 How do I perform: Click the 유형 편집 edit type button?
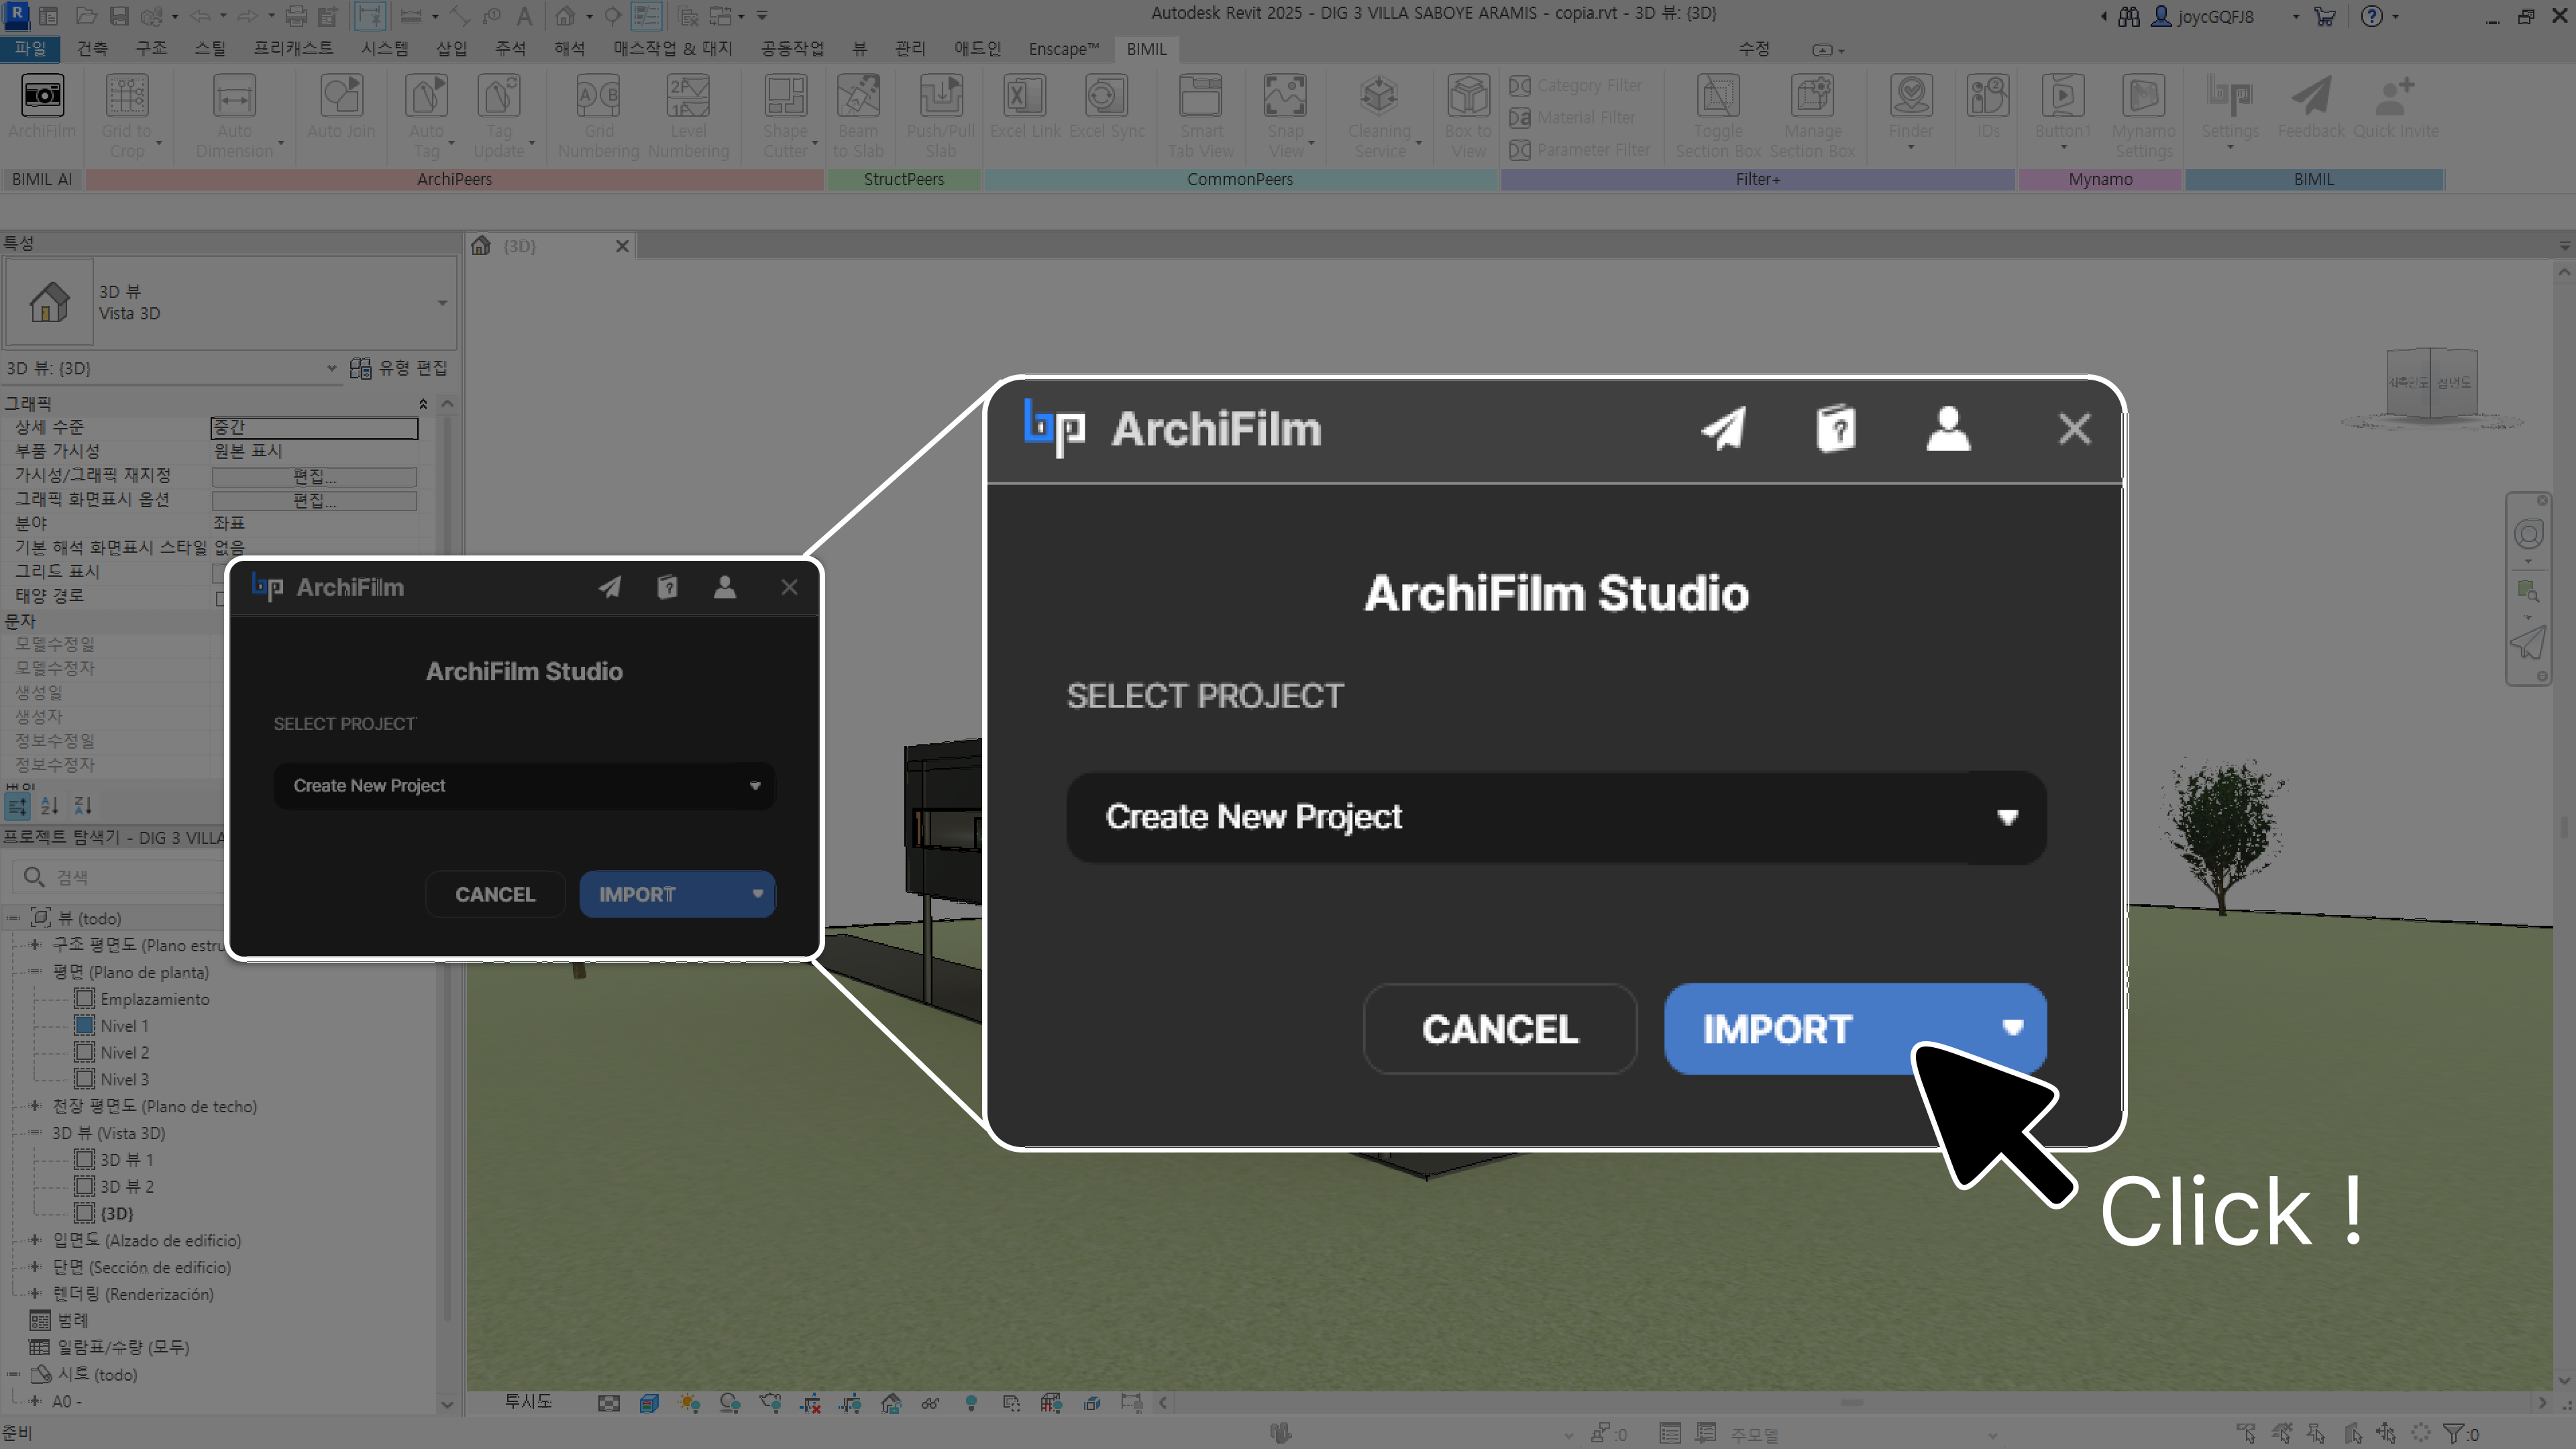tap(399, 368)
